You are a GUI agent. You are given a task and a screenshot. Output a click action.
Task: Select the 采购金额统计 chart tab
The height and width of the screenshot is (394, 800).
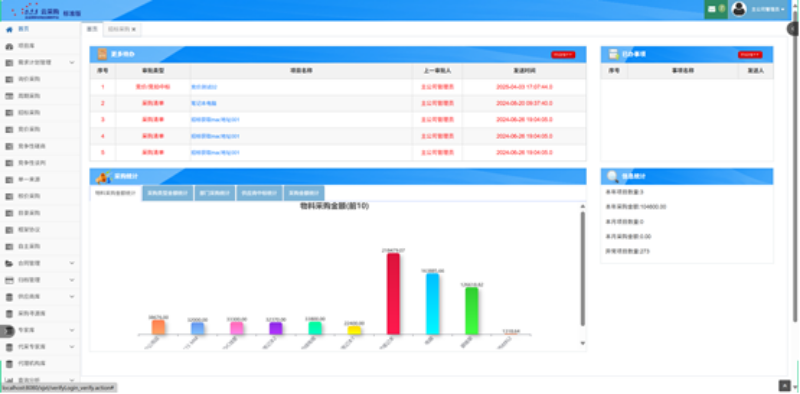pyautogui.click(x=304, y=193)
